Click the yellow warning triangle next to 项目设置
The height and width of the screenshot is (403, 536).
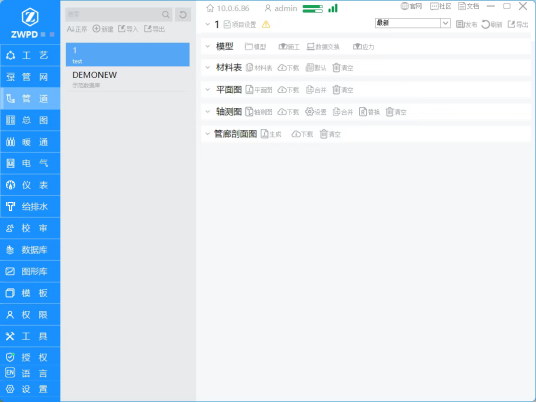[266, 25]
